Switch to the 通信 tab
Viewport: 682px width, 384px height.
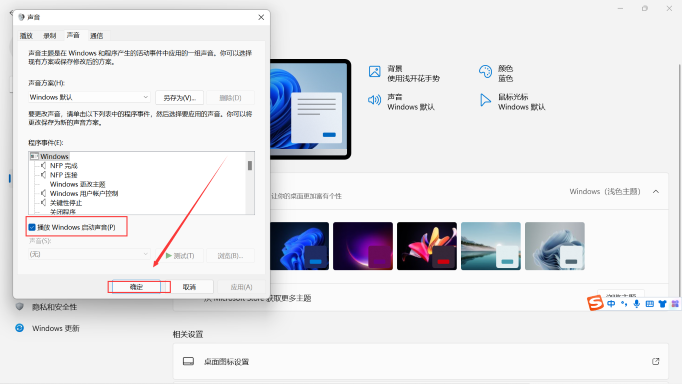point(97,36)
